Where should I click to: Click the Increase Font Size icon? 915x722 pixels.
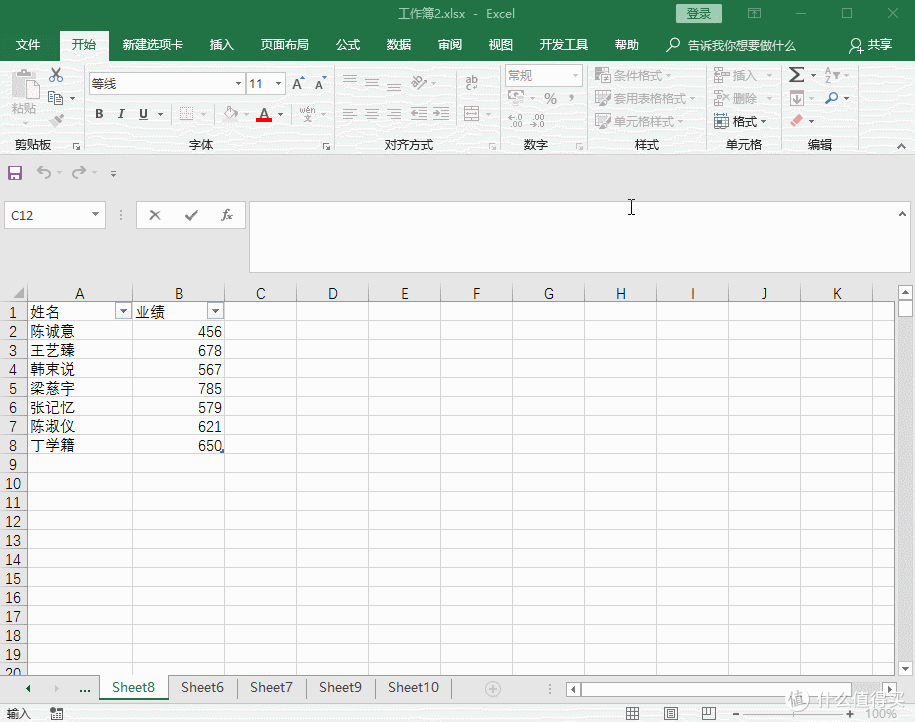point(298,84)
